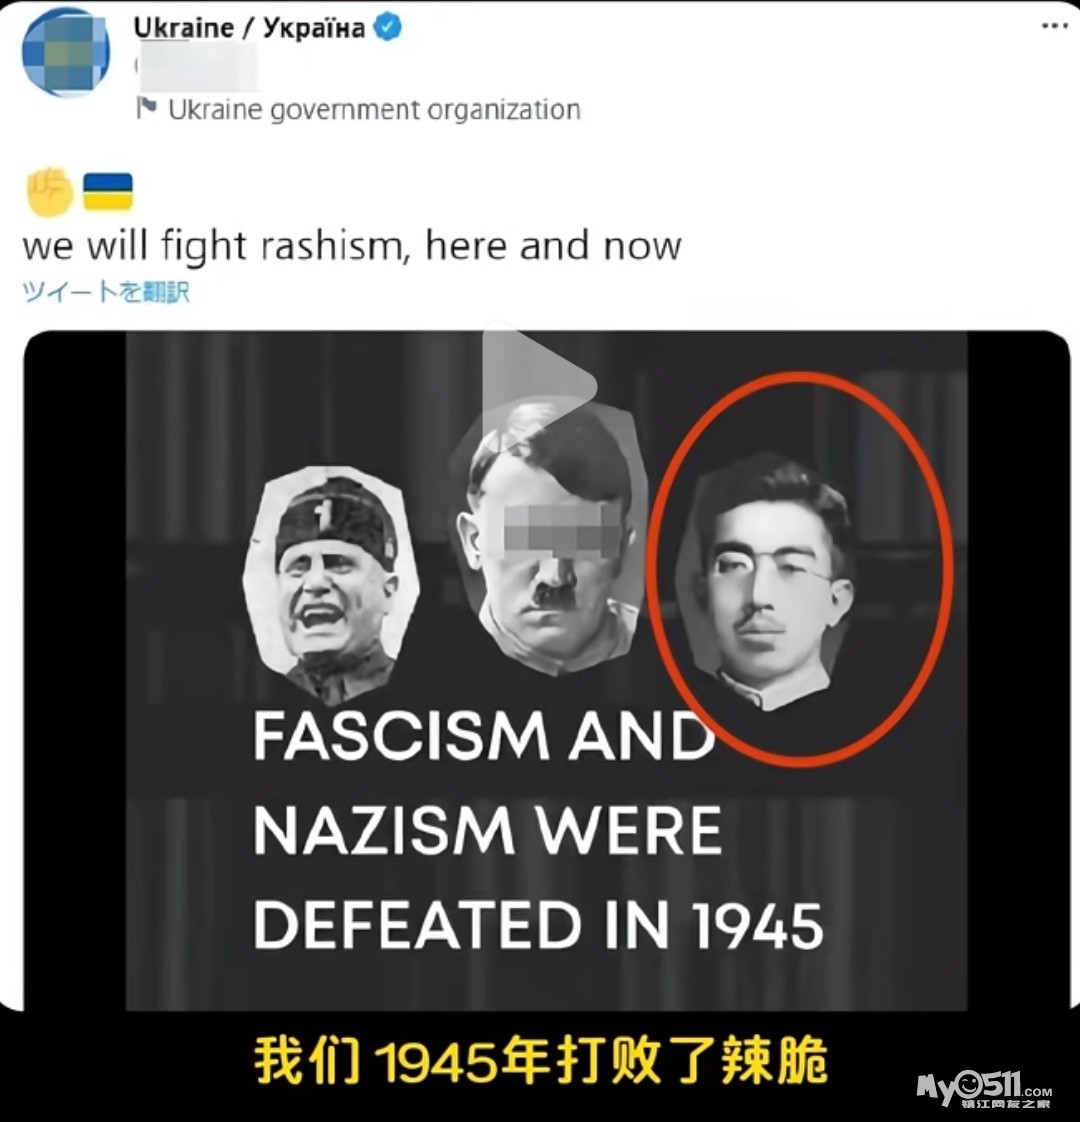This screenshot has height=1122, width=1080.
Task: Click the portrait inside the red circle
Action: point(767,580)
